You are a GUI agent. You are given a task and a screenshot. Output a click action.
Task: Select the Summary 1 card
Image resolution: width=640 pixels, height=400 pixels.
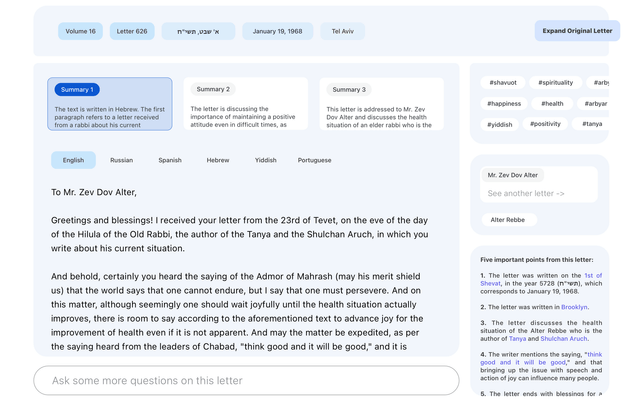click(x=110, y=104)
